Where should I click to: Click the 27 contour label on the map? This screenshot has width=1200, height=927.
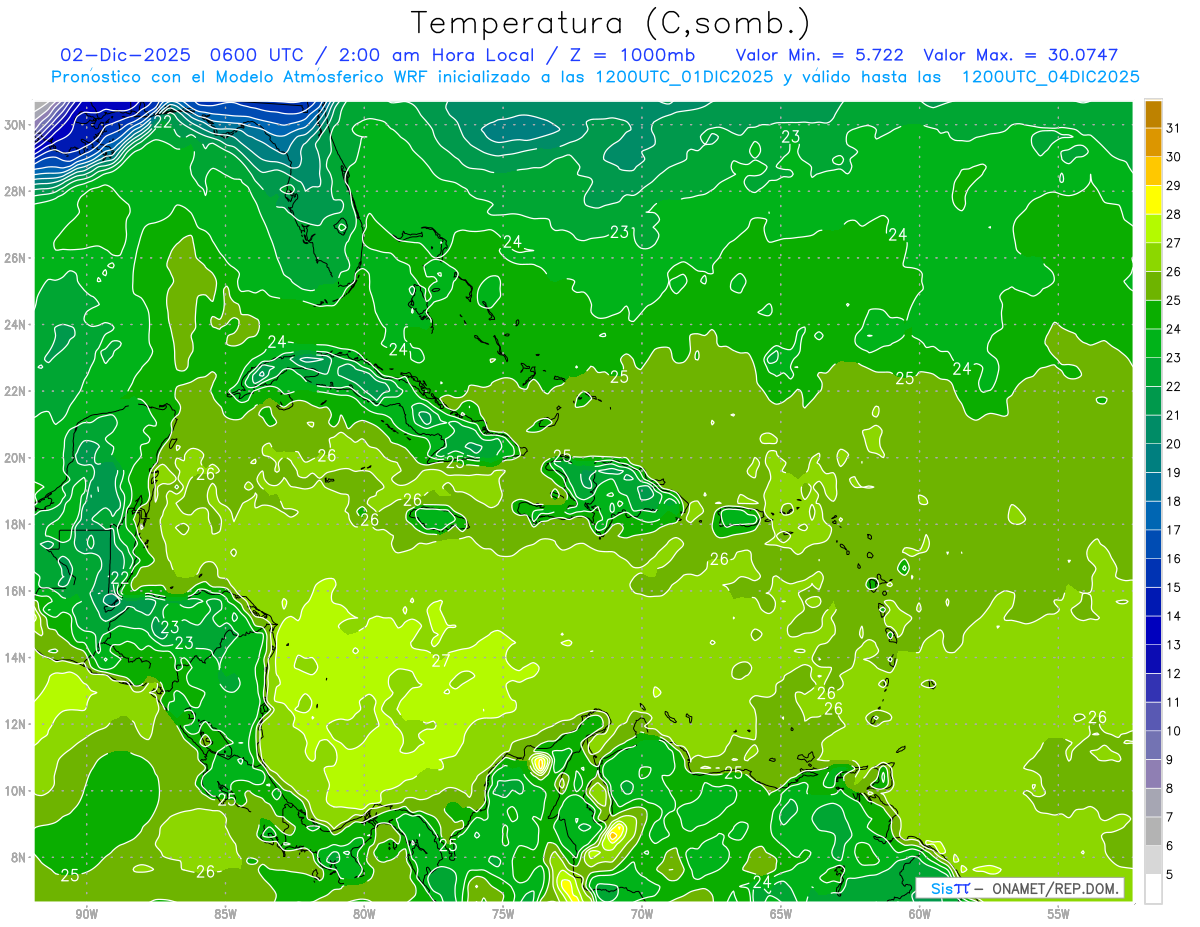pyautogui.click(x=441, y=661)
